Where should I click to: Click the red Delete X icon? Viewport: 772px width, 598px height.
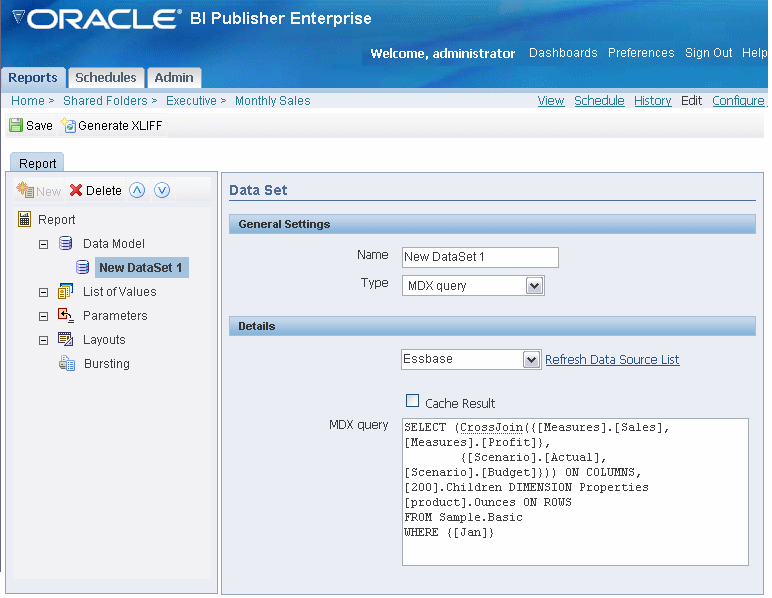pos(76,190)
